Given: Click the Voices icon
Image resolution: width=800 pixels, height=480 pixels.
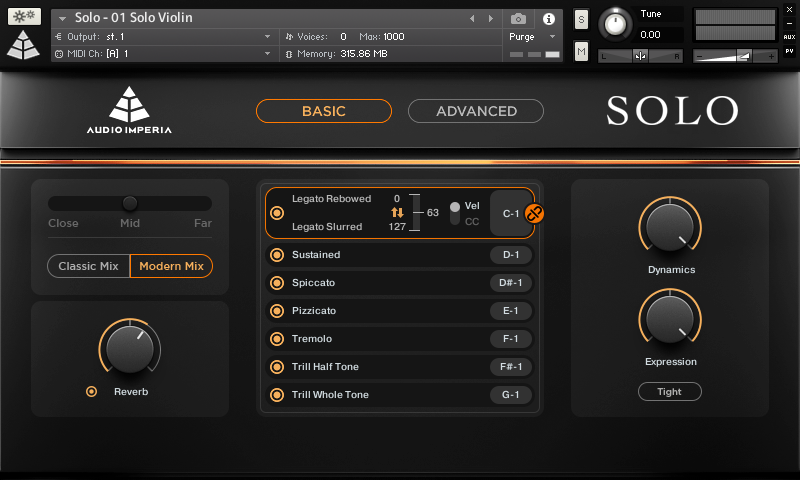Looking at the screenshot, I should click(x=289, y=36).
